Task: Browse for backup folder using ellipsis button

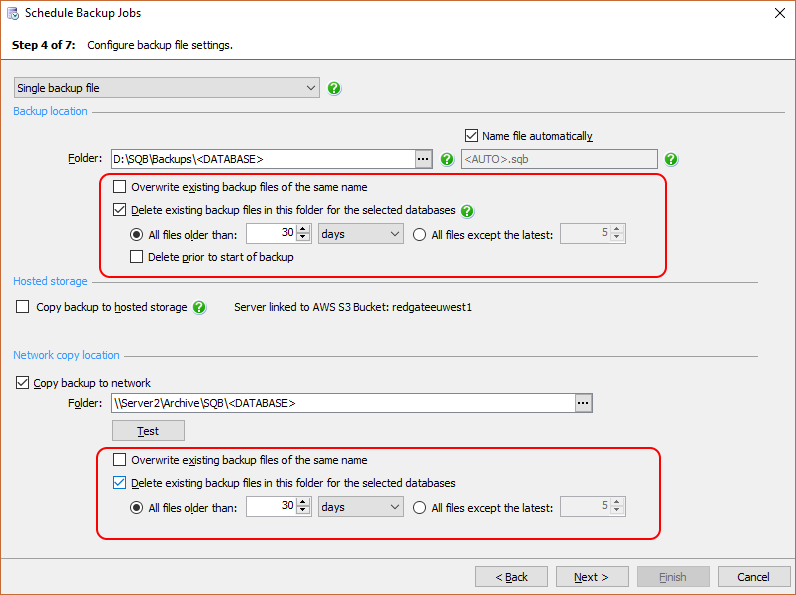Action: tap(423, 159)
